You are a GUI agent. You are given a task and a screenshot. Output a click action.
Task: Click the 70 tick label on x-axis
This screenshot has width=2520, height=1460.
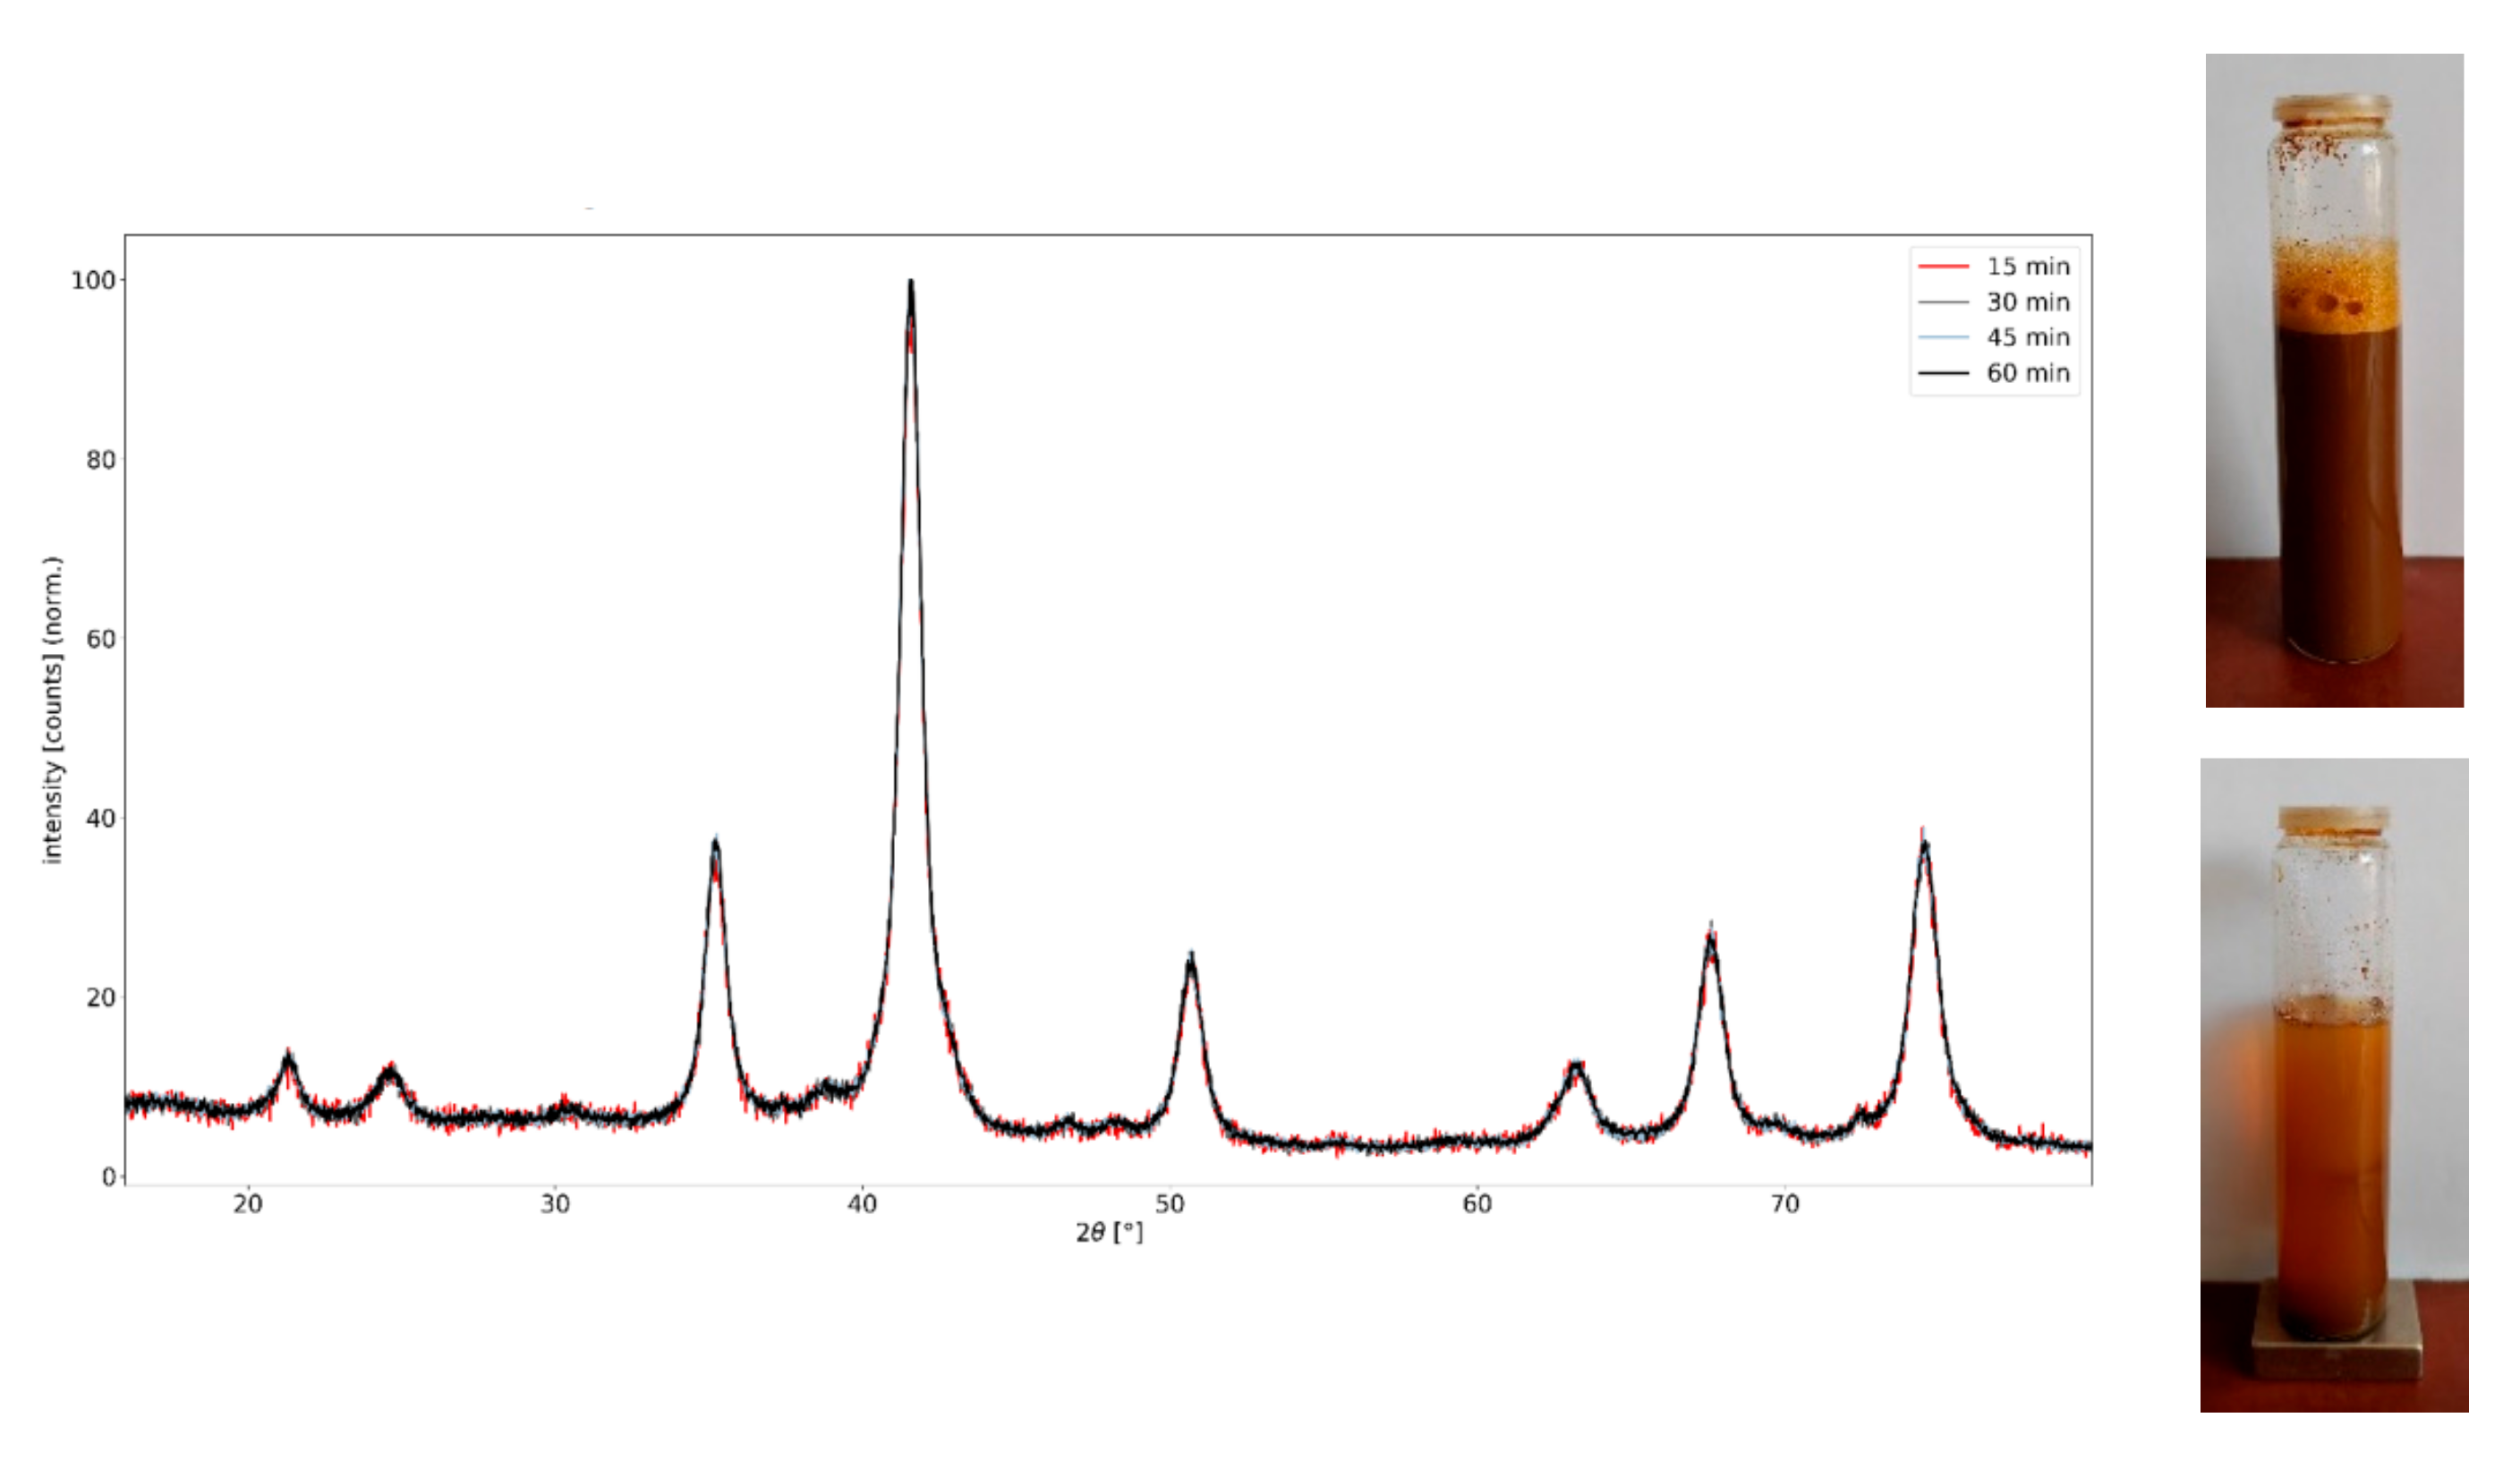pyautogui.click(x=1784, y=1204)
